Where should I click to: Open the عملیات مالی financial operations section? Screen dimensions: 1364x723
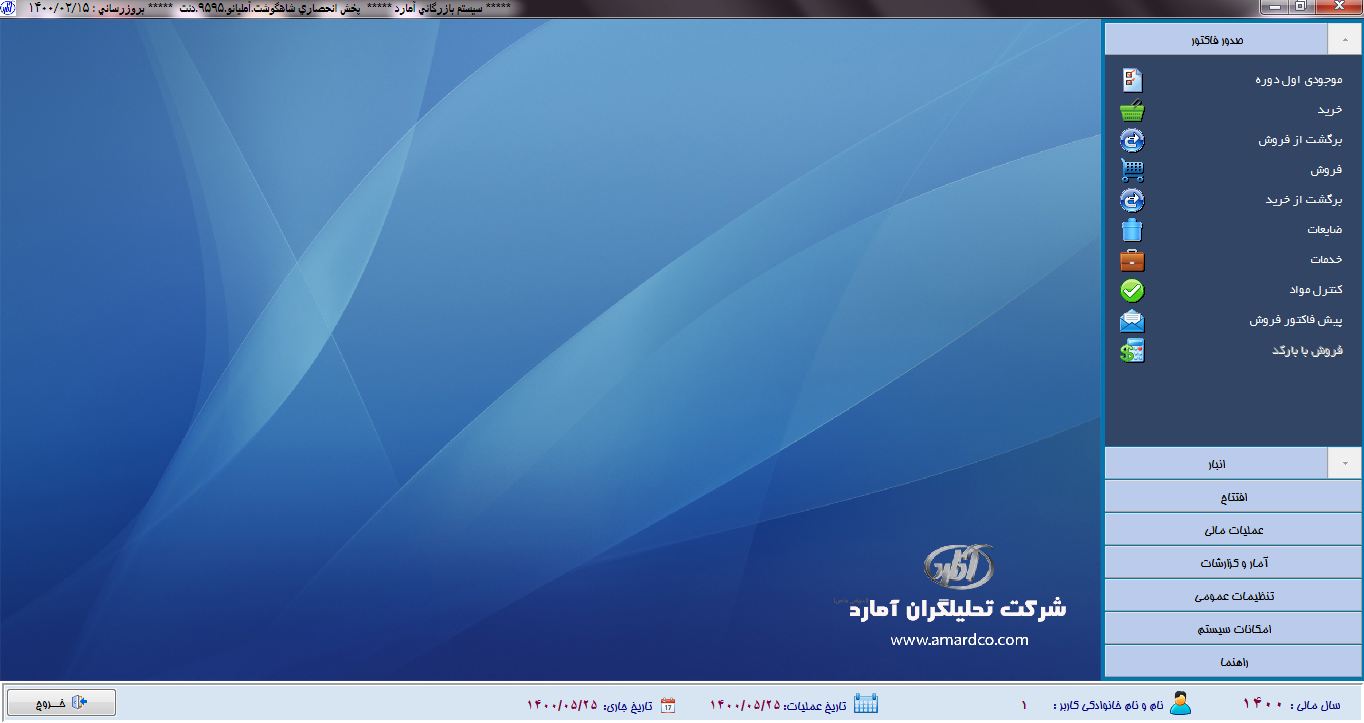tap(1233, 530)
